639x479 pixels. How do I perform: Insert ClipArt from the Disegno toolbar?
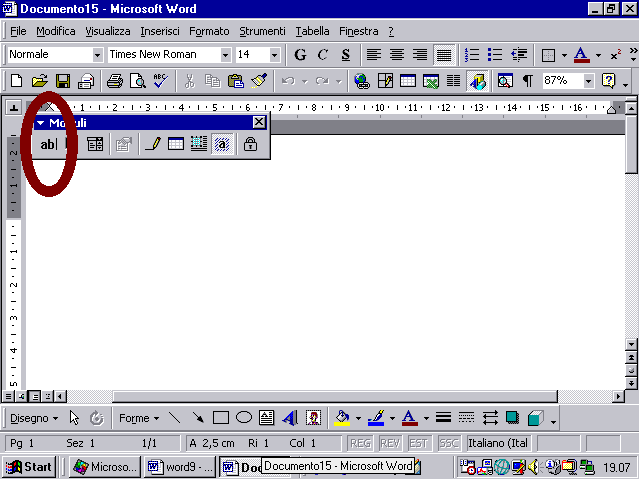pos(313,418)
